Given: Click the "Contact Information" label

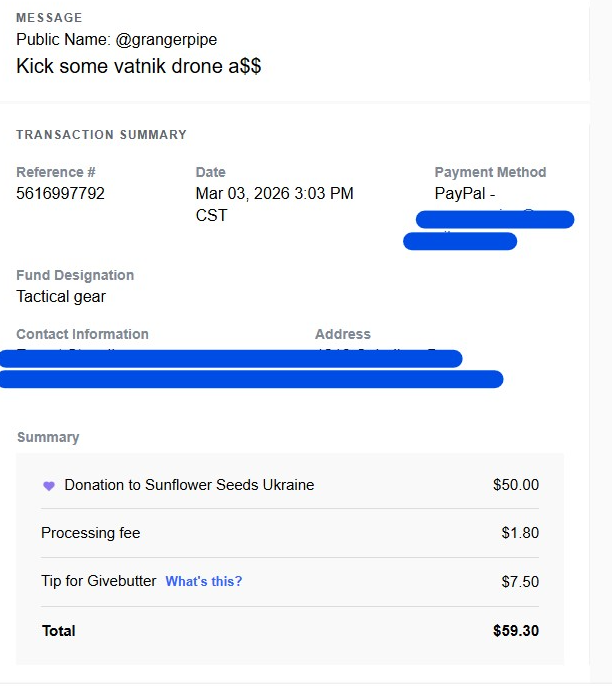Looking at the screenshot, I should [x=82, y=334].
